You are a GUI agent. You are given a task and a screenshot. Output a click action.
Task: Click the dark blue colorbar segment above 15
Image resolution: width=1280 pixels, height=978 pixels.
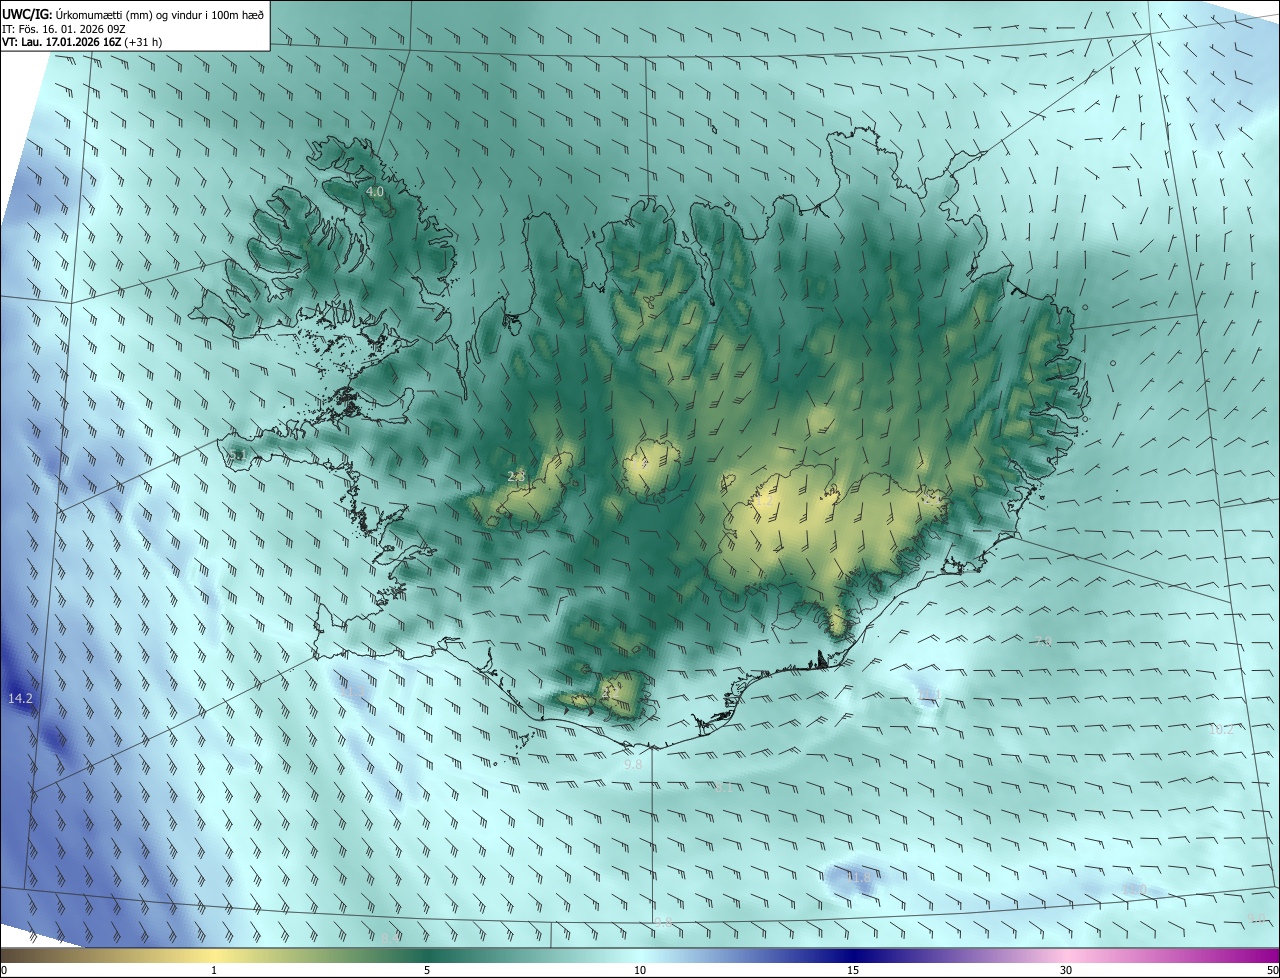pos(853,956)
